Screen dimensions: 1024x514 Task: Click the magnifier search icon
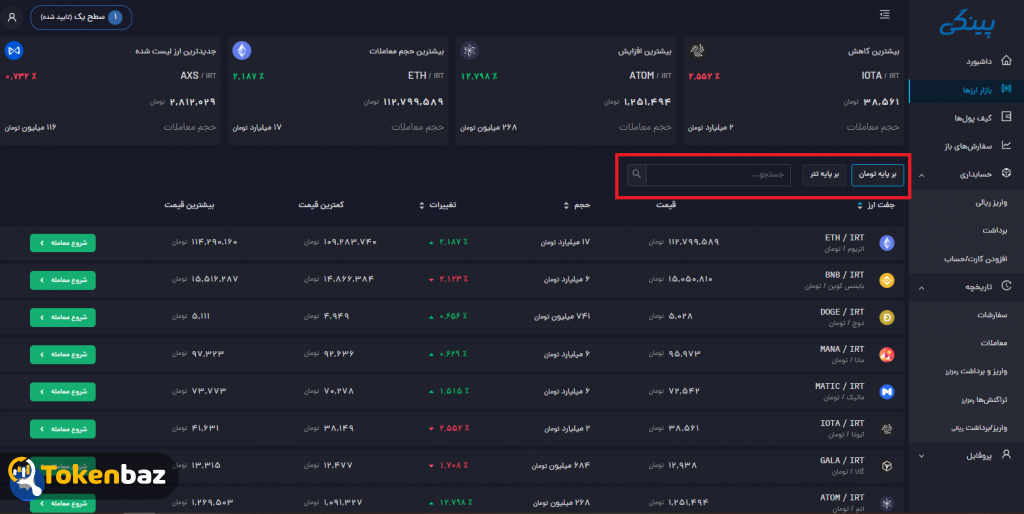637,174
